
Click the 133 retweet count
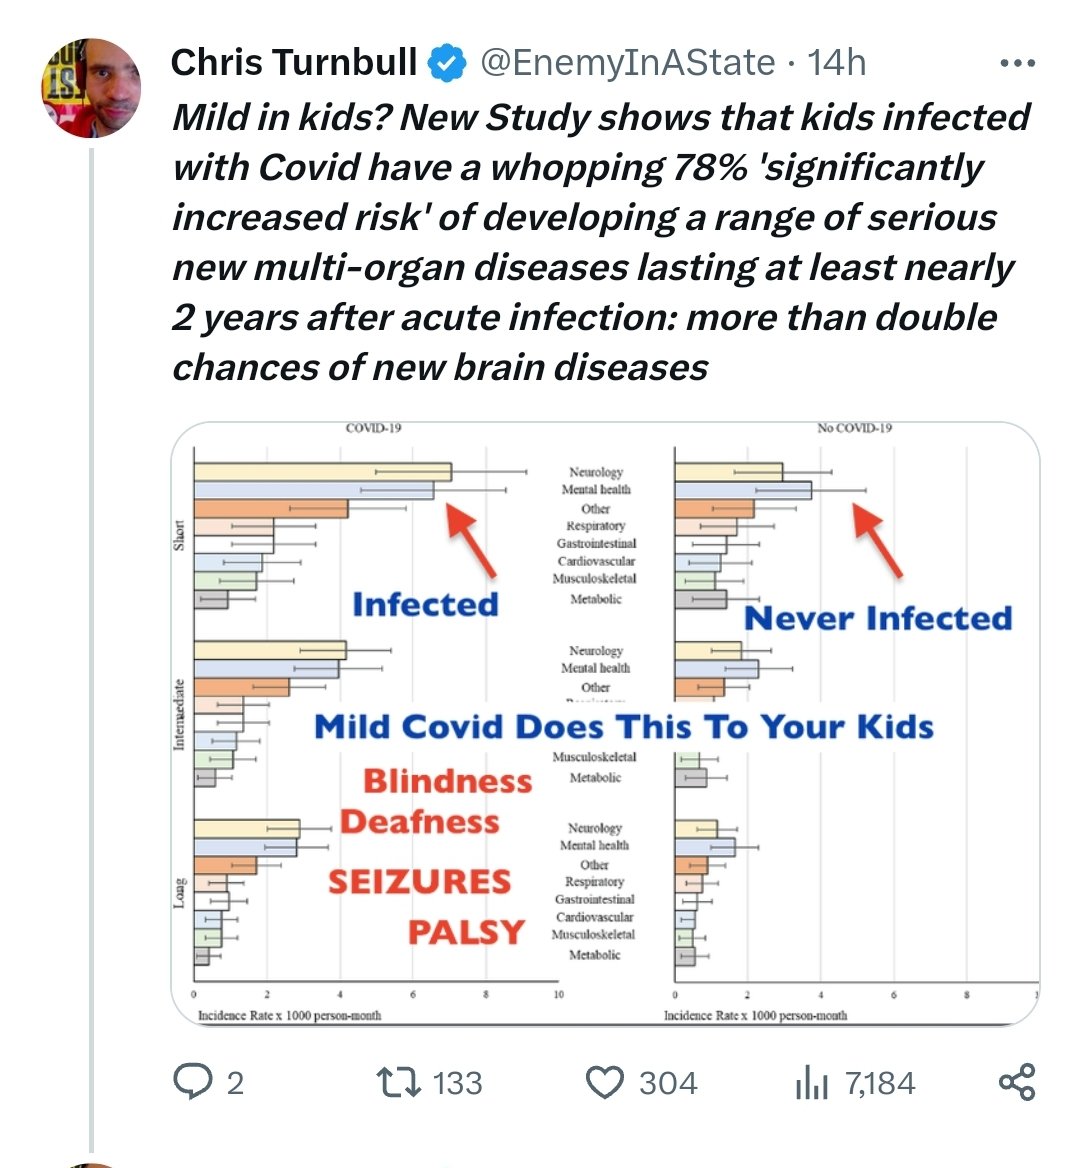click(457, 1083)
